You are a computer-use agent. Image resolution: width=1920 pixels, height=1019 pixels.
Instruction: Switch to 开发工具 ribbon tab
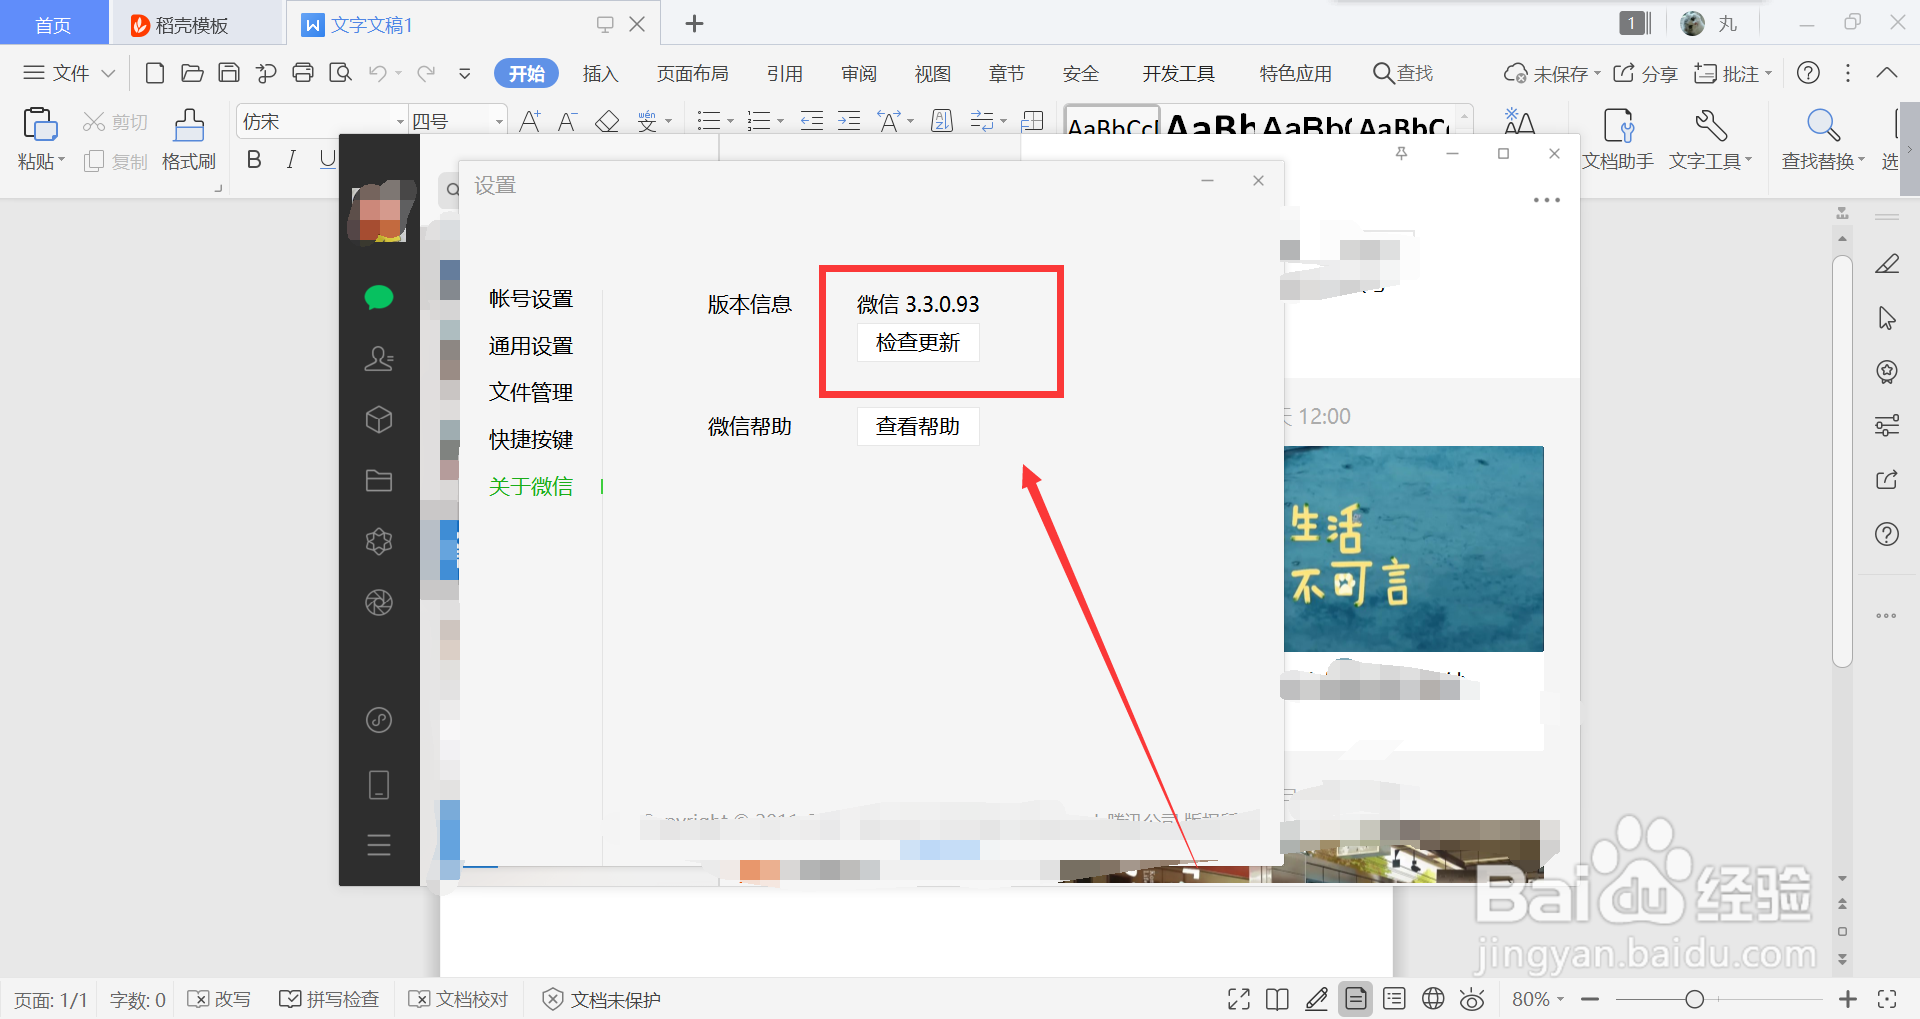click(x=1179, y=74)
